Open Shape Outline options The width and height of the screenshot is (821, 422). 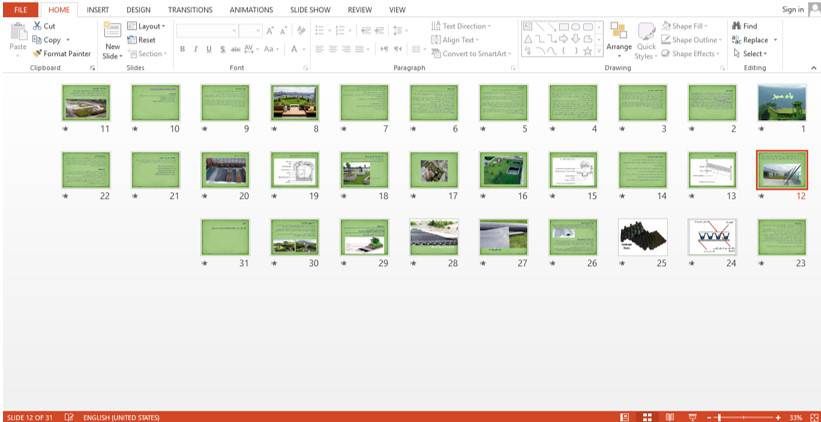692,40
